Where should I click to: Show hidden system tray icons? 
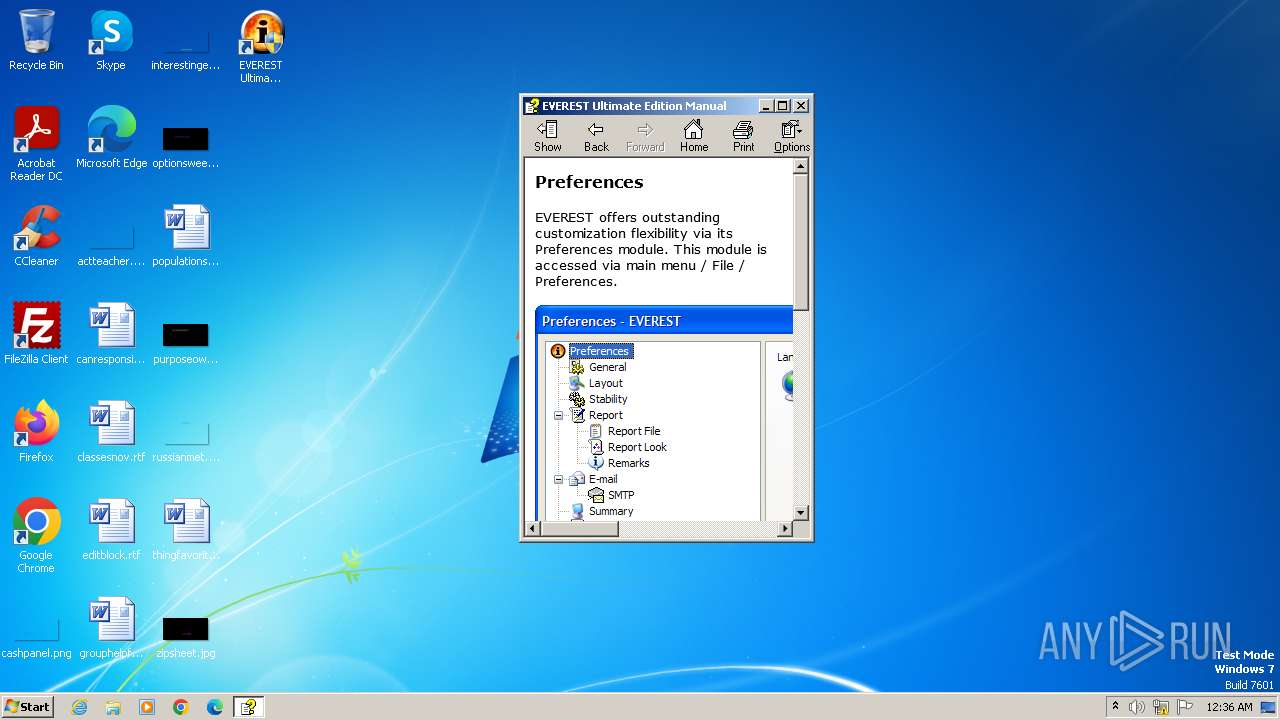[1115, 707]
